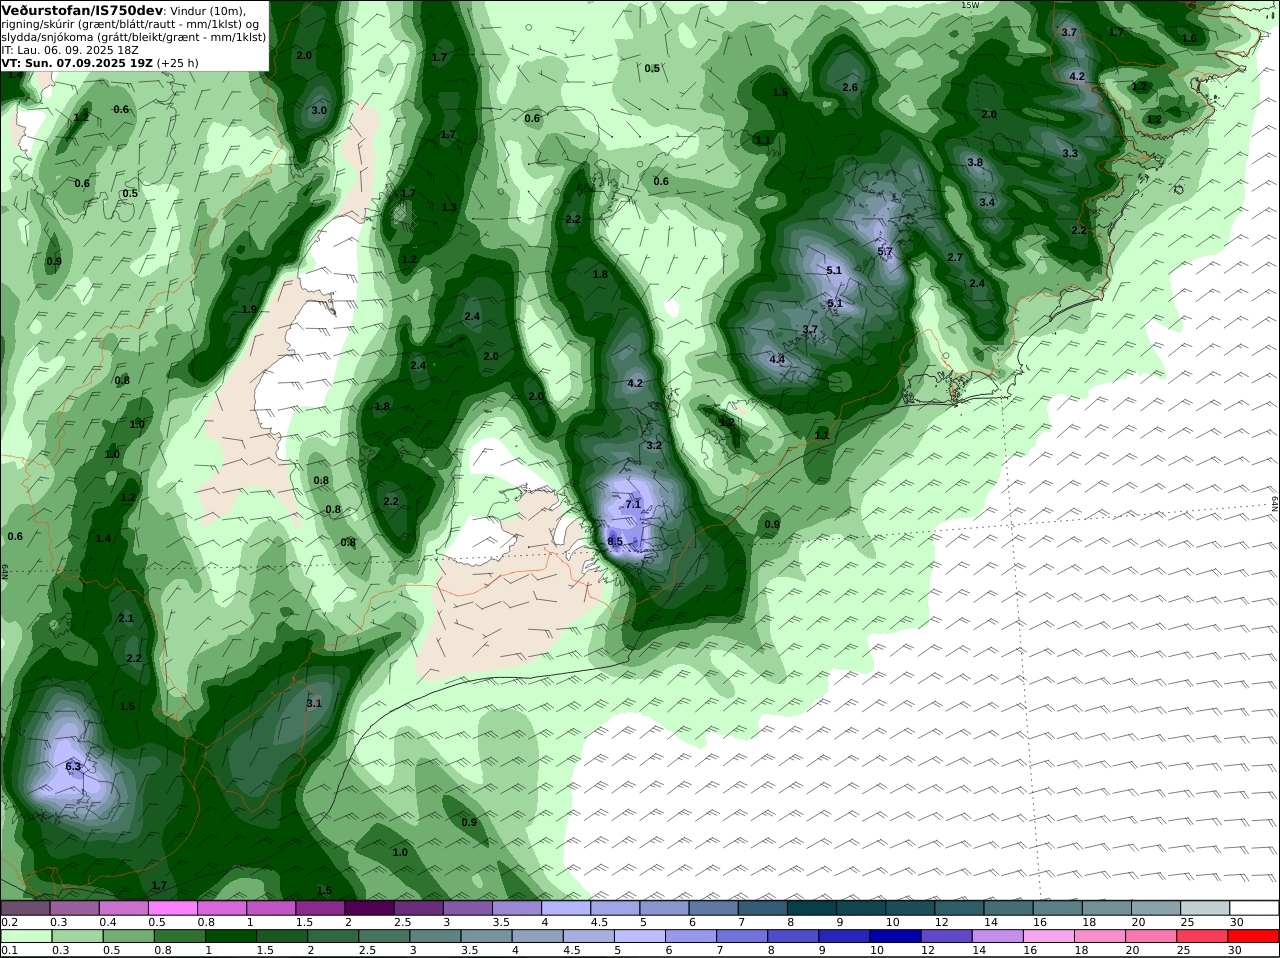Select upper snow legend bright pink swatch labelled 0.5

(173, 908)
